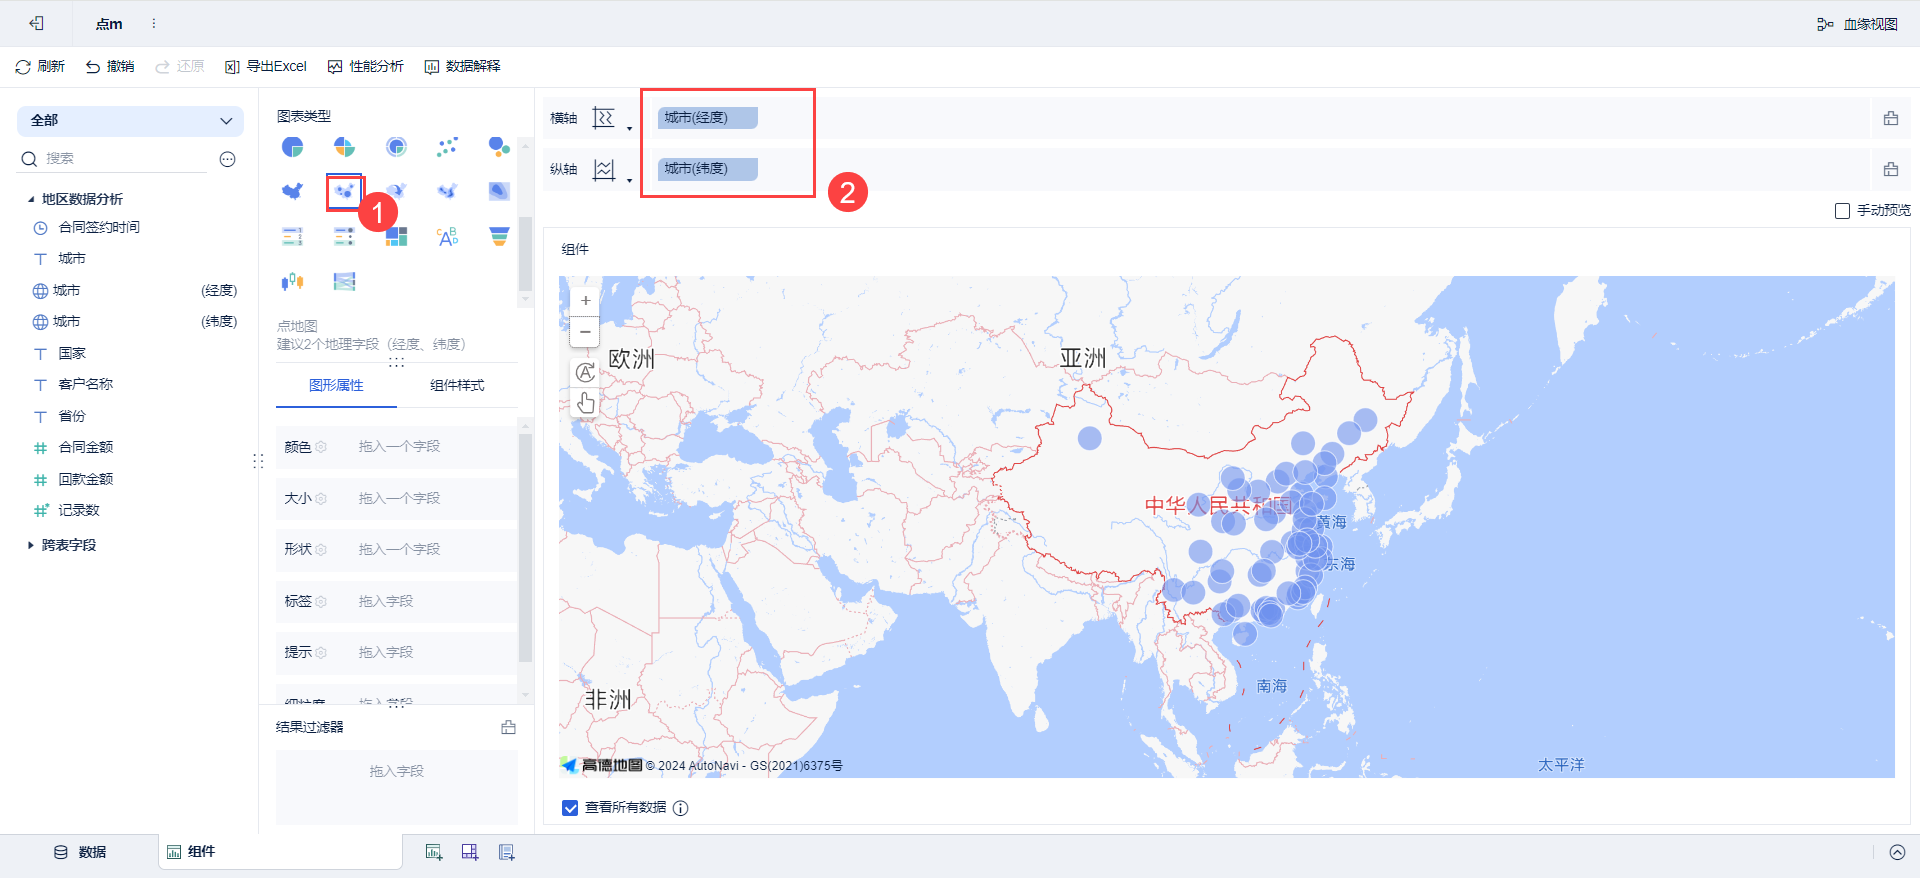Click the add dashboard icon in bottom bar
Viewport: 1920px width, 878px height.
470,852
